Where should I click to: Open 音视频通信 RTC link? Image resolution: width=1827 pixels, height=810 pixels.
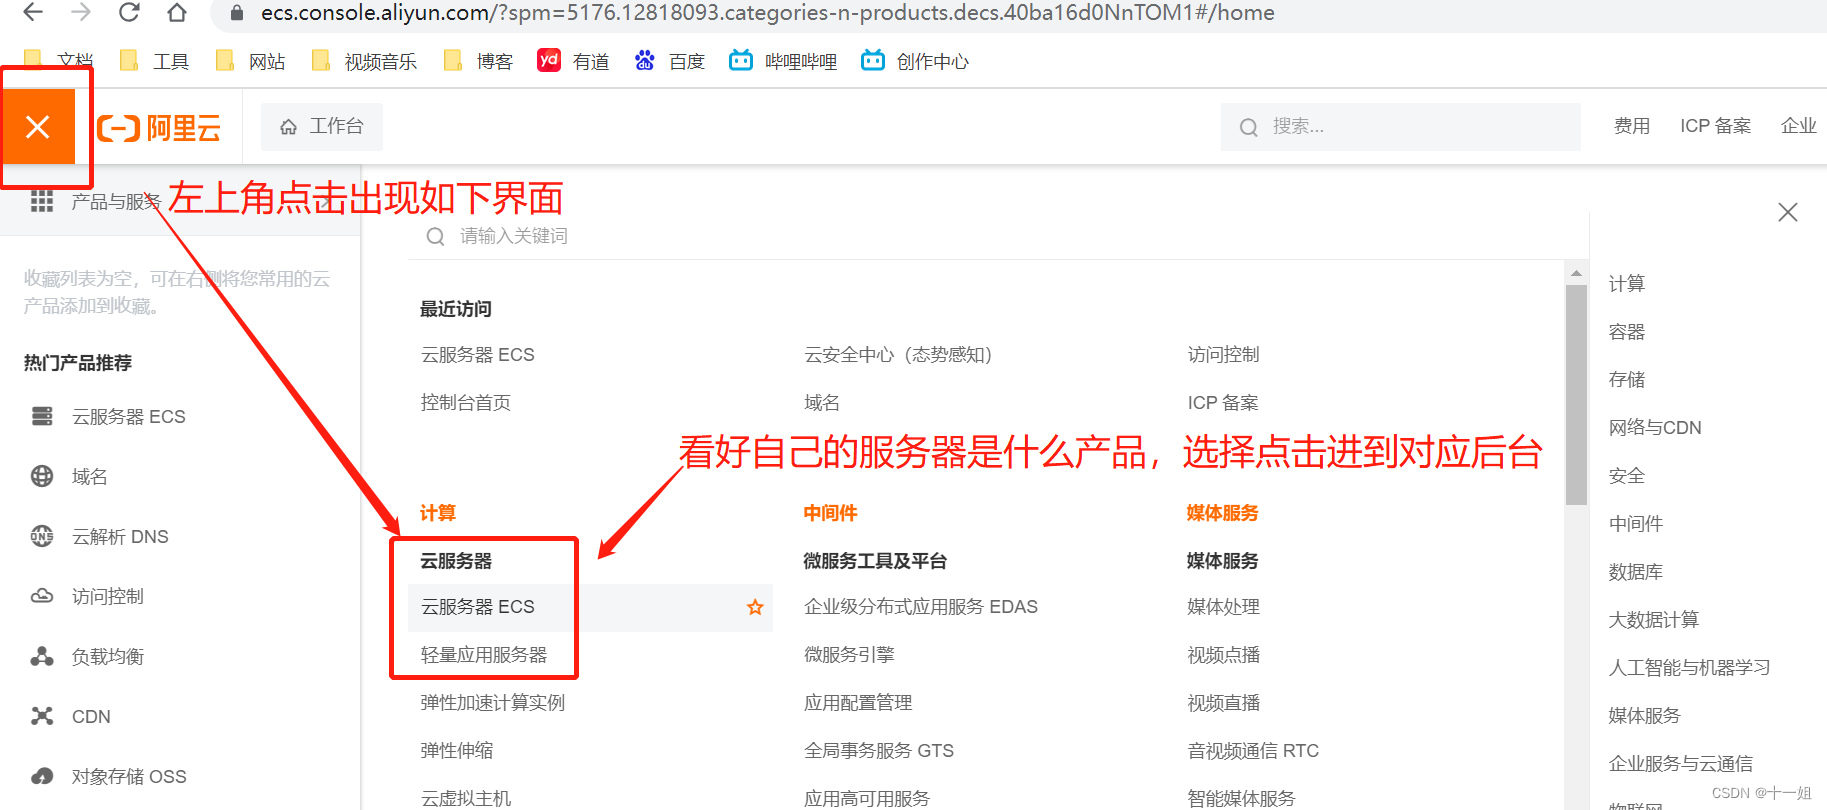click(x=1253, y=751)
